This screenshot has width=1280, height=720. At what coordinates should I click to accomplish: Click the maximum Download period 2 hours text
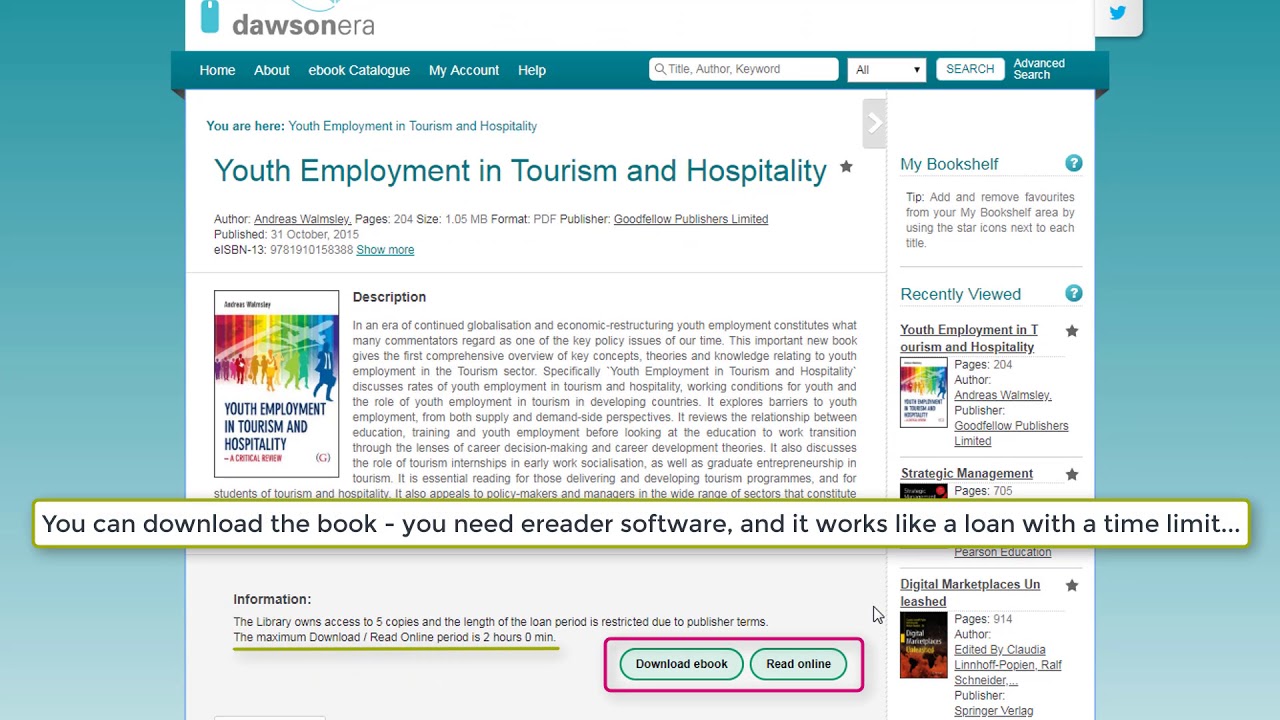tap(394, 637)
